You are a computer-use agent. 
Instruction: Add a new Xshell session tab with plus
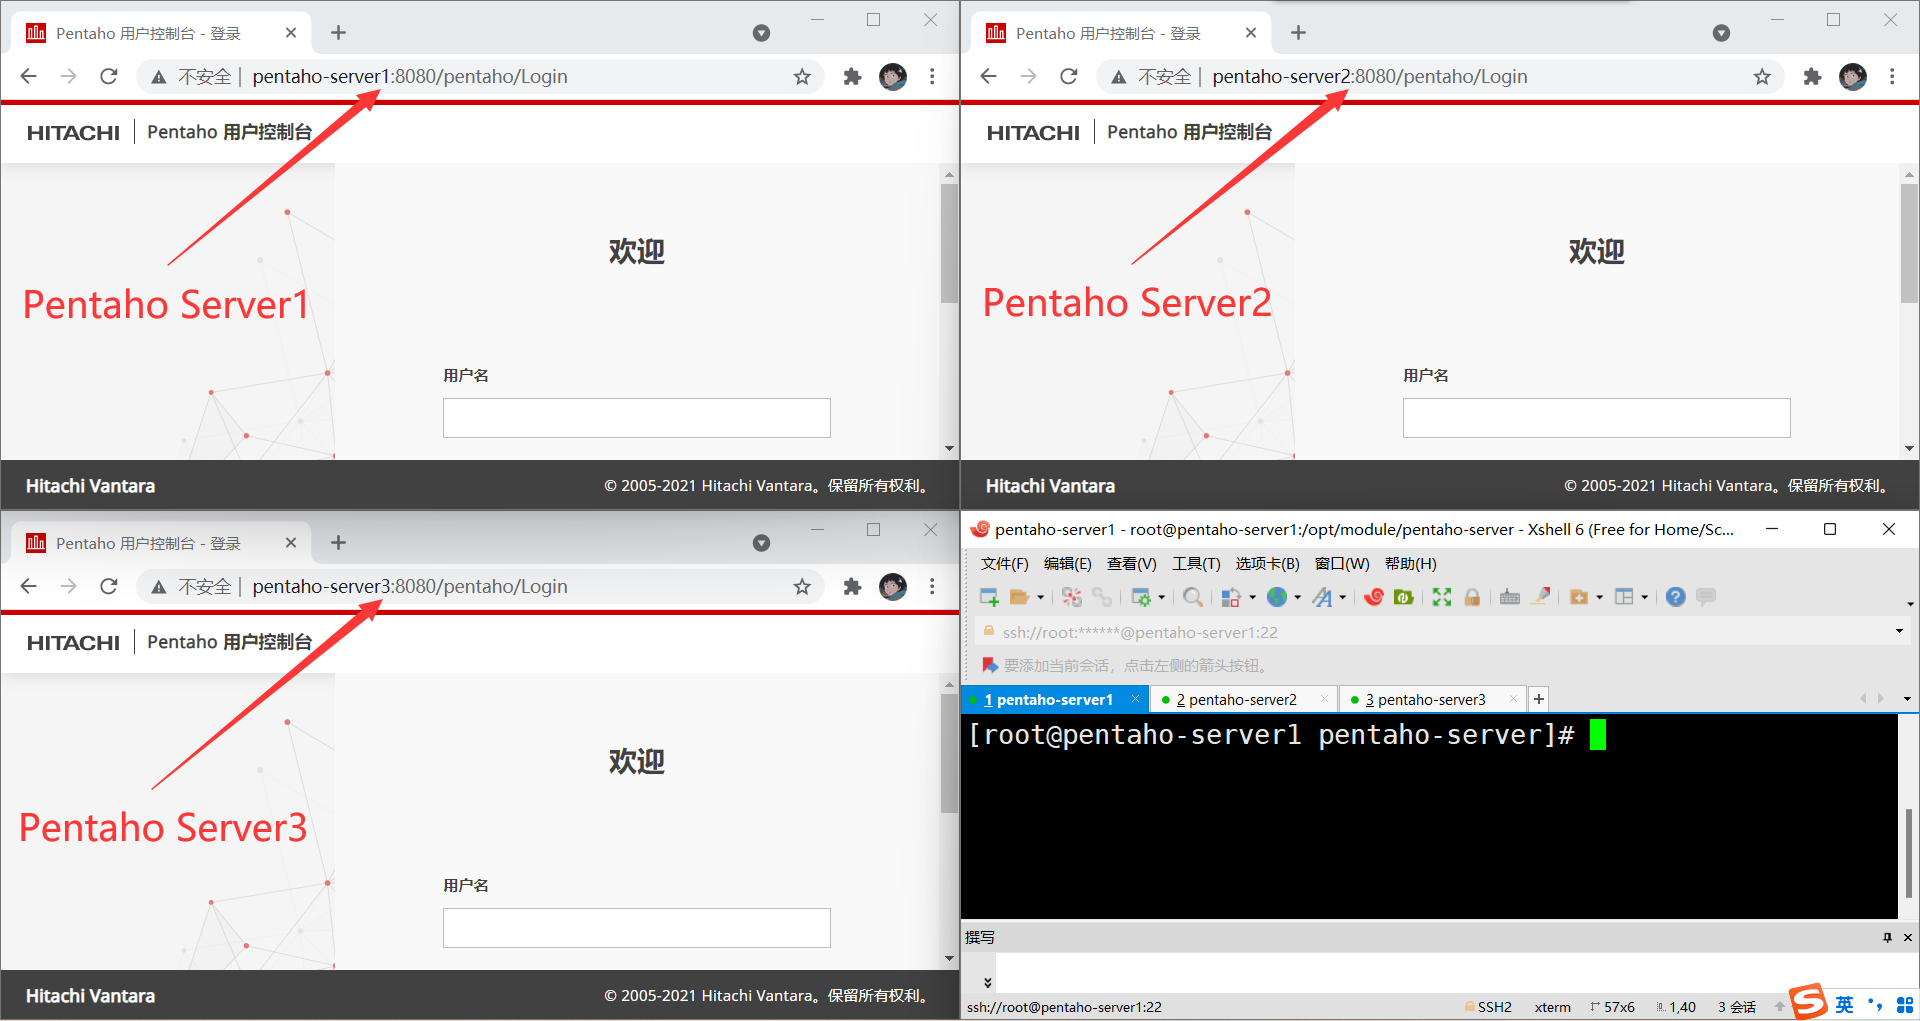point(1539,699)
